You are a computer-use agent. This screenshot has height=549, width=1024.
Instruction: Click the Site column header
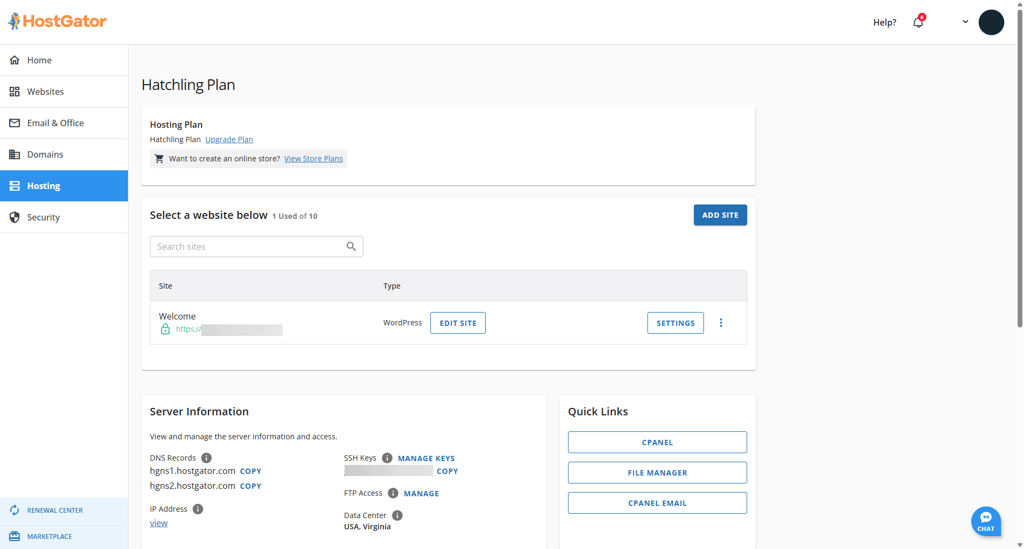click(x=165, y=286)
